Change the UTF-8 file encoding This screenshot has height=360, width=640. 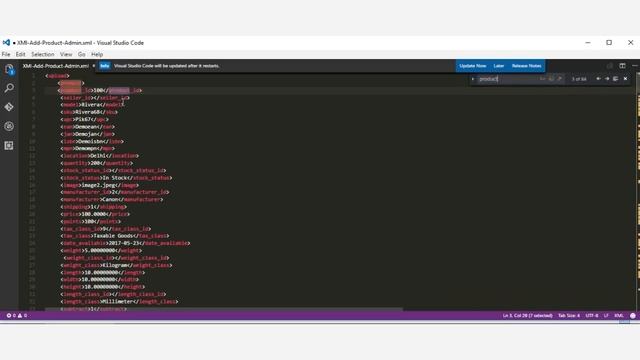point(592,316)
